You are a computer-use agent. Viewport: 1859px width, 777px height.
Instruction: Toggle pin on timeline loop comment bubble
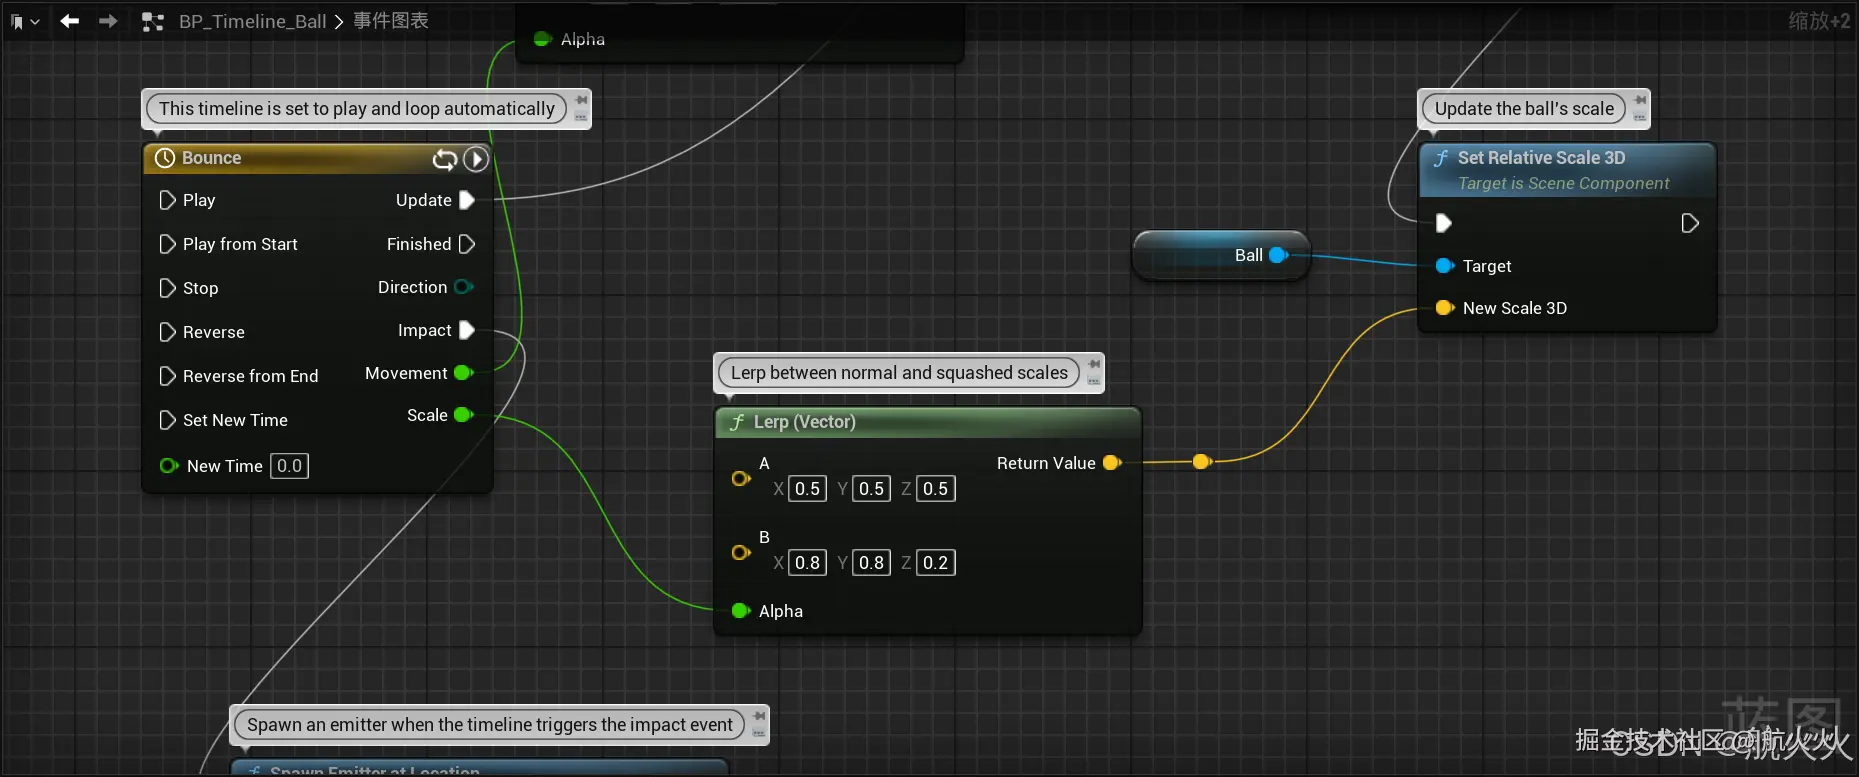(581, 100)
